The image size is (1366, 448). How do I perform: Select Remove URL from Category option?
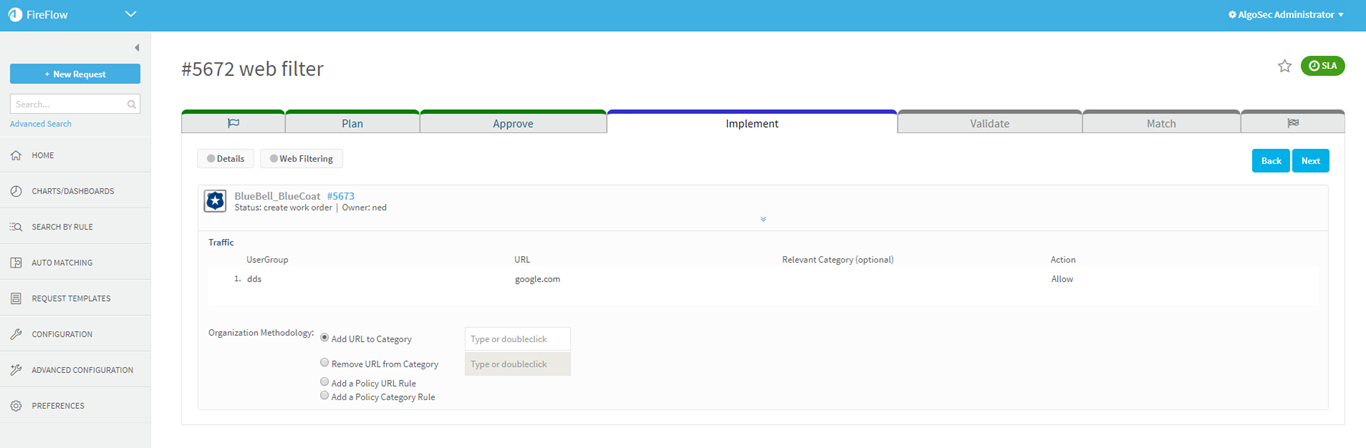pos(324,363)
